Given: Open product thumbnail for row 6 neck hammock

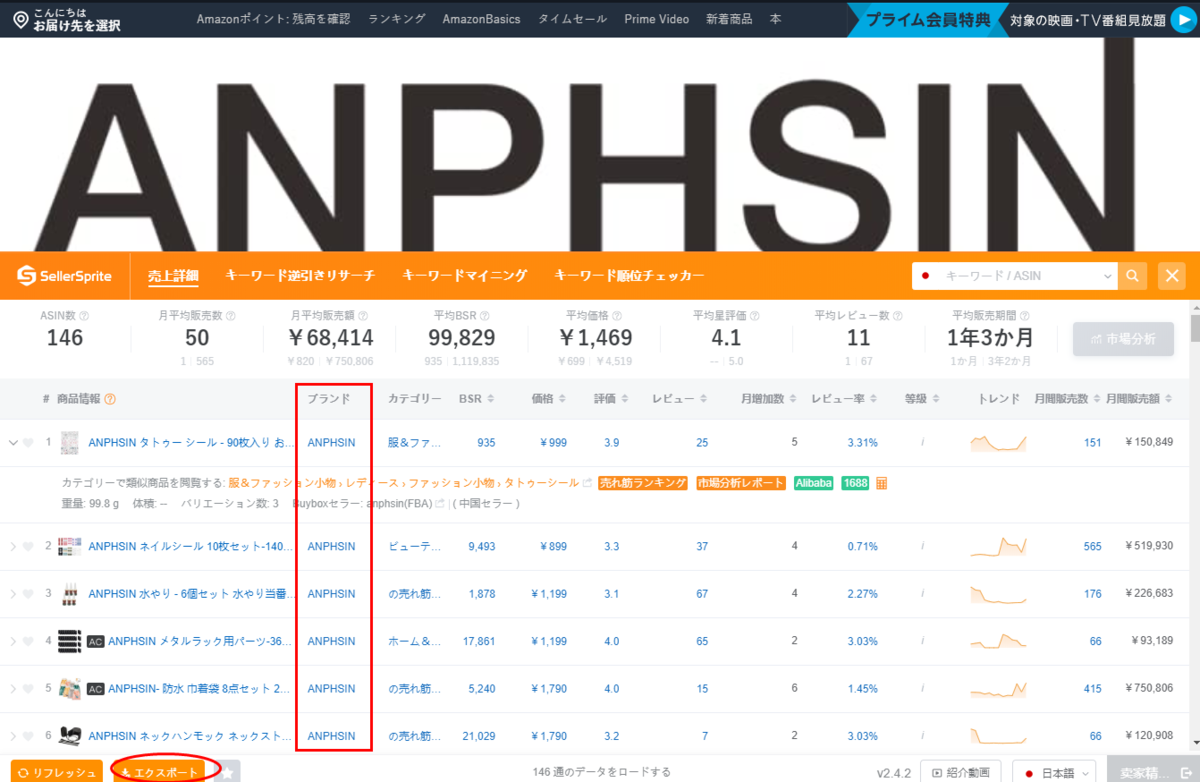Looking at the screenshot, I should [70, 736].
